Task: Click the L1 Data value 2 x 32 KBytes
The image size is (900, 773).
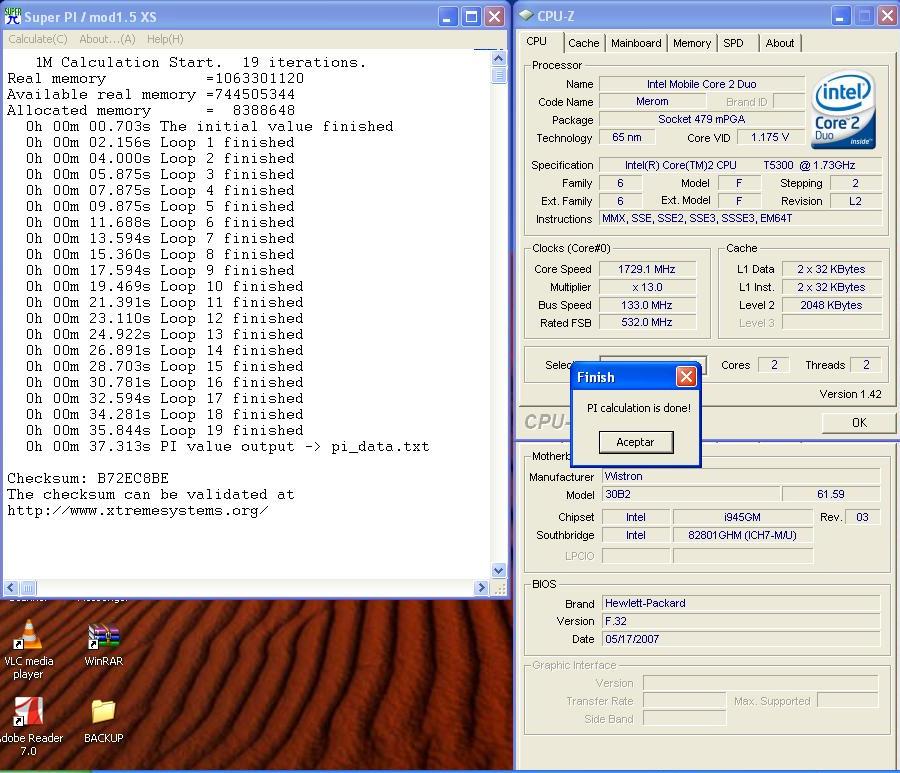Action: (x=831, y=269)
